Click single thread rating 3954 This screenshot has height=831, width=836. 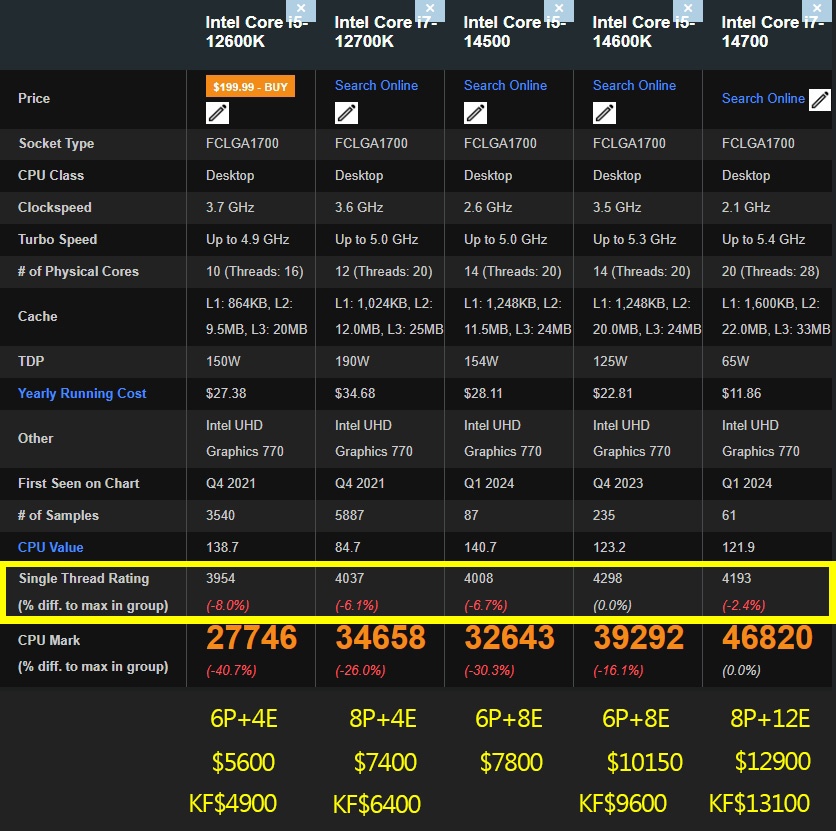pyautogui.click(x=221, y=578)
